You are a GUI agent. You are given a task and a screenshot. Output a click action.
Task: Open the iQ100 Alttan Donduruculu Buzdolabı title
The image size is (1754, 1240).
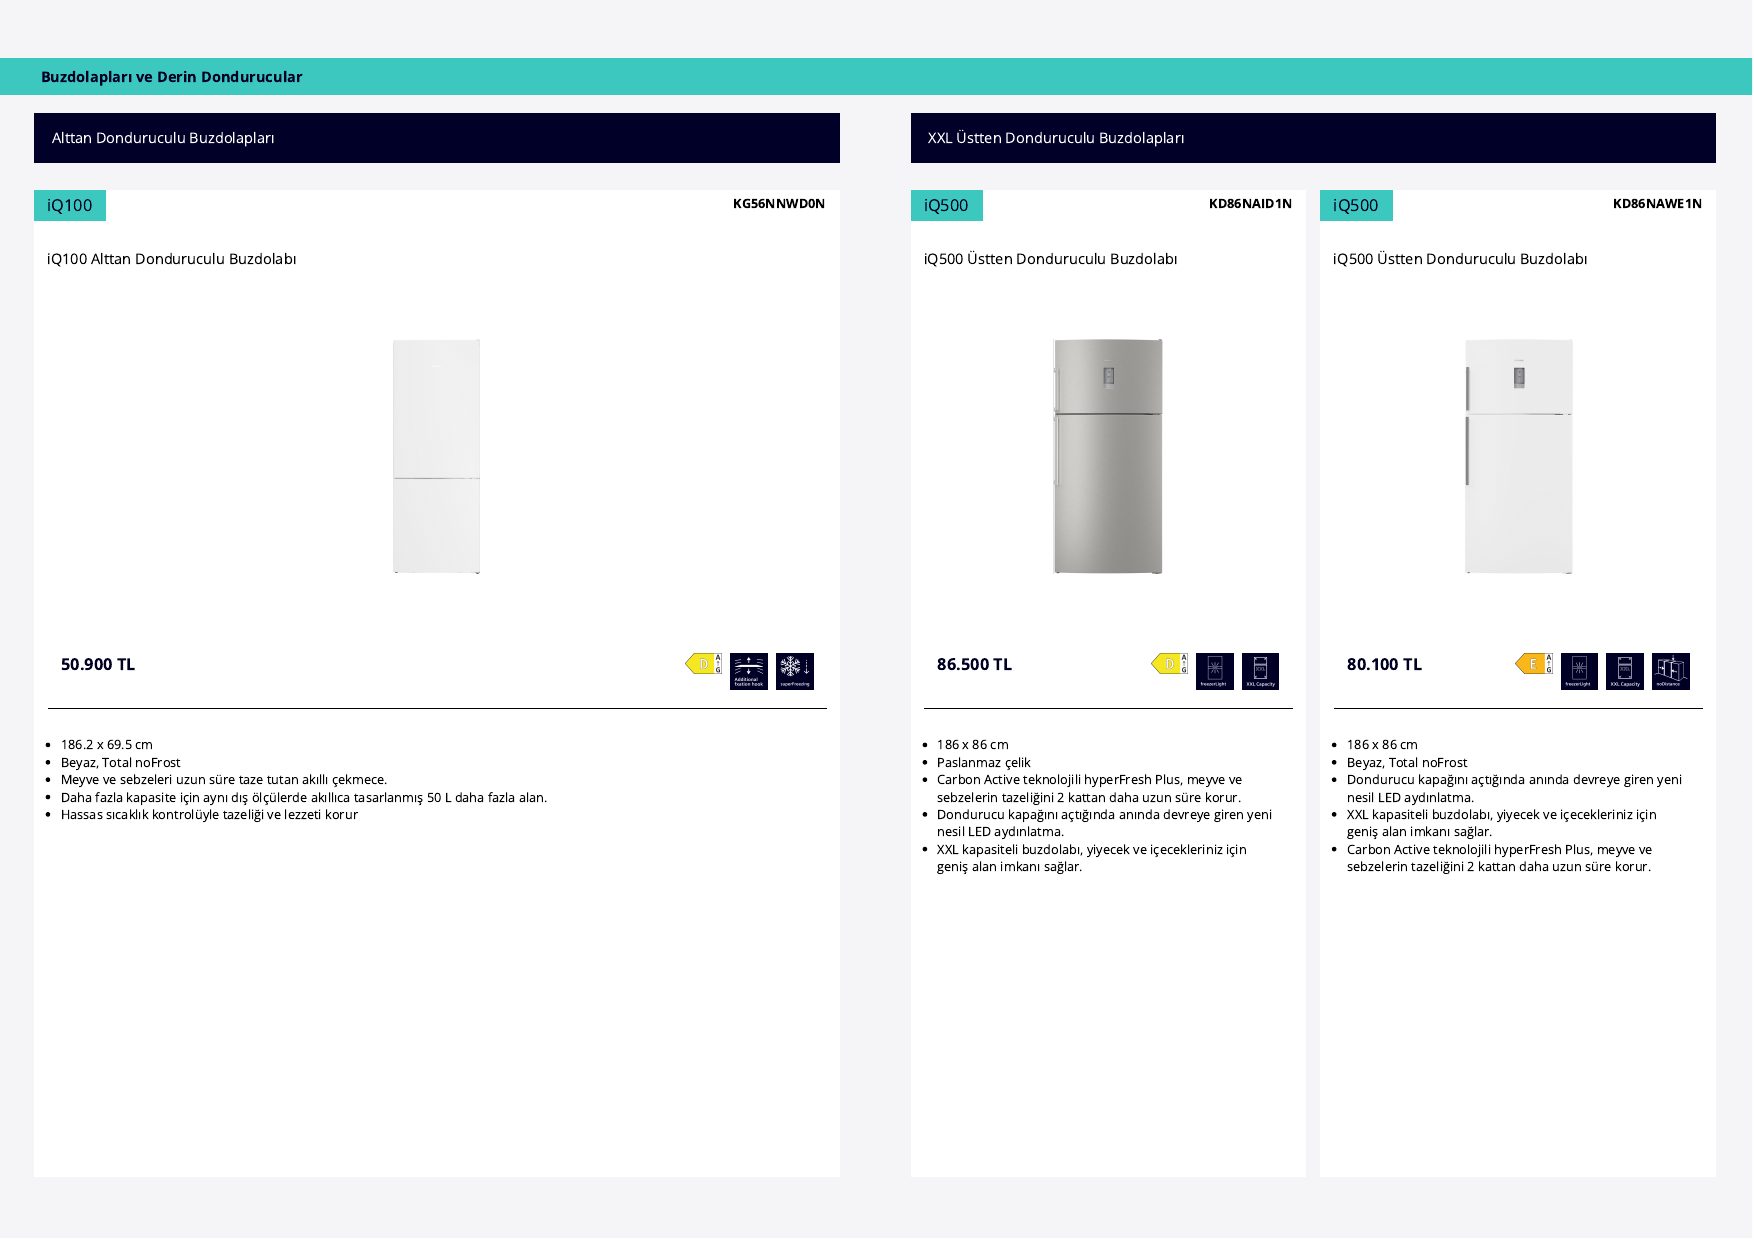(172, 259)
